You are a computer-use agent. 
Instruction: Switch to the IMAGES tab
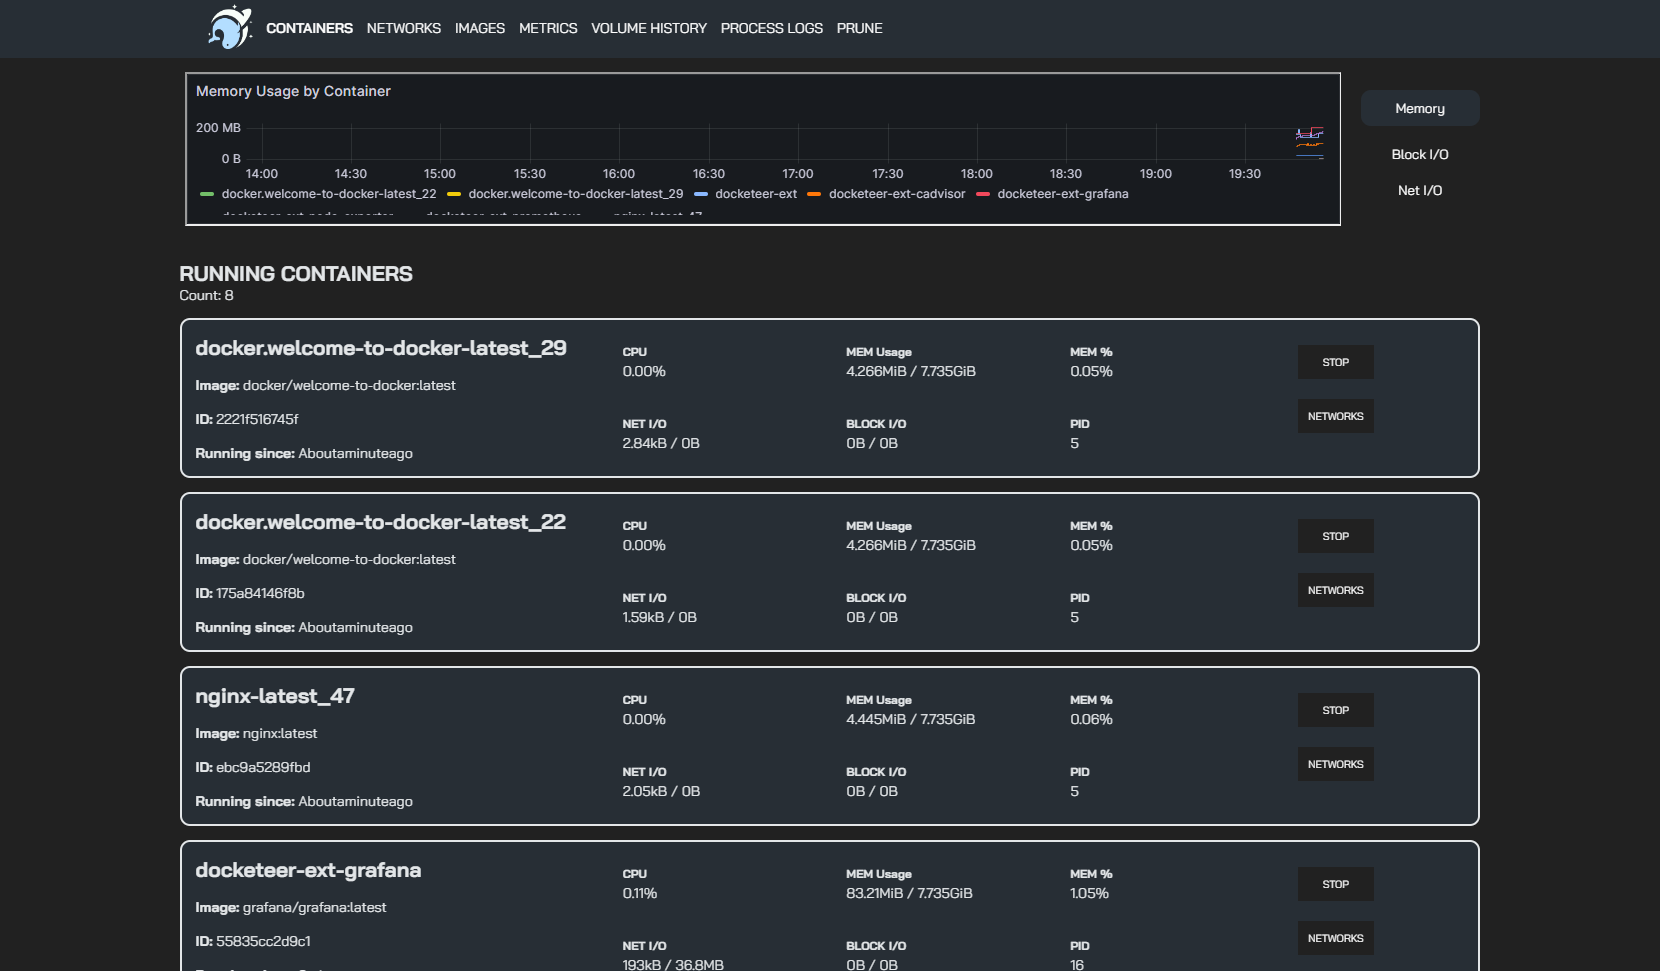tap(480, 28)
